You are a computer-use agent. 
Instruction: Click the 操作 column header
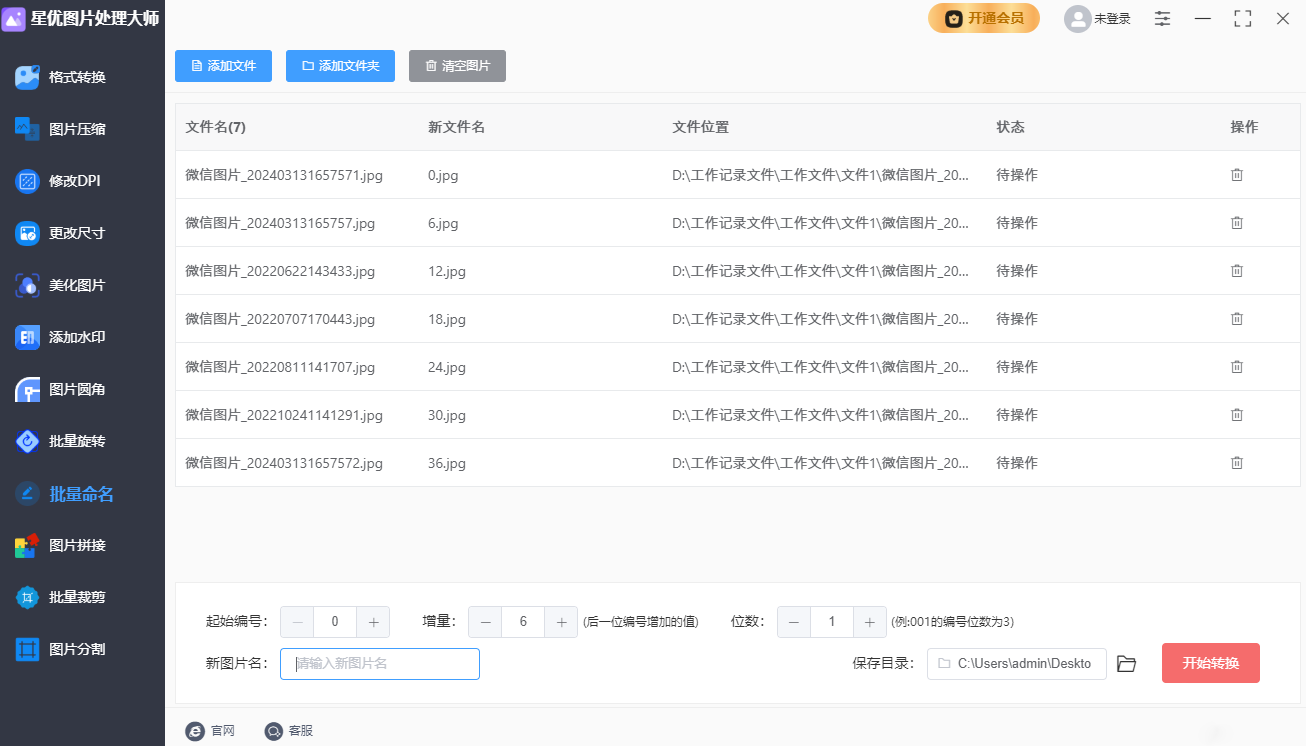(1244, 127)
